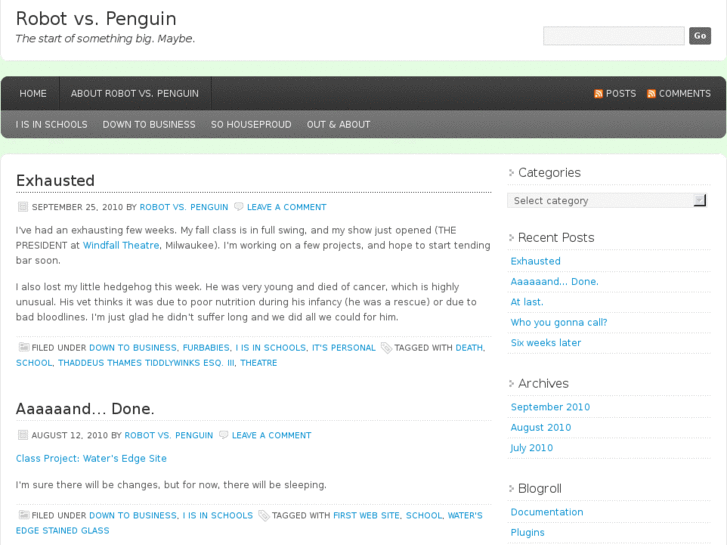Click the tag icon before First Web Site
The image size is (727, 545).
(x=264, y=516)
